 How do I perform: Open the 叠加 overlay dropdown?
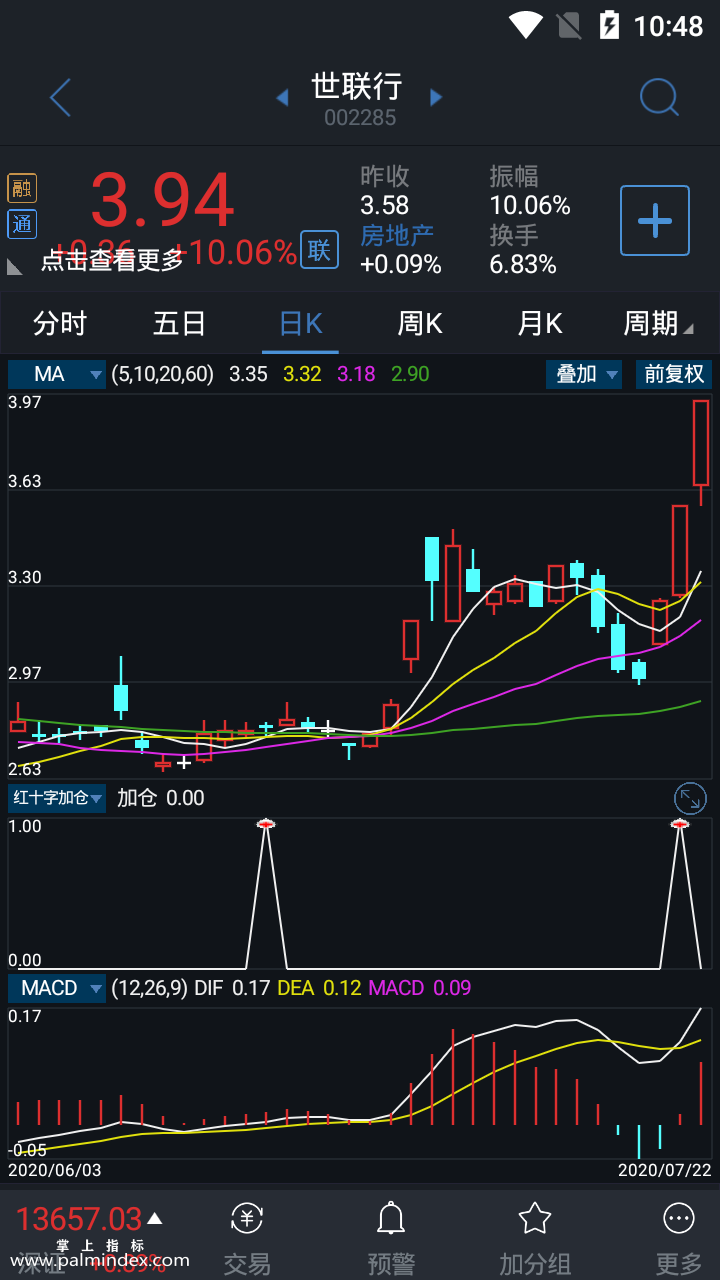tap(584, 374)
